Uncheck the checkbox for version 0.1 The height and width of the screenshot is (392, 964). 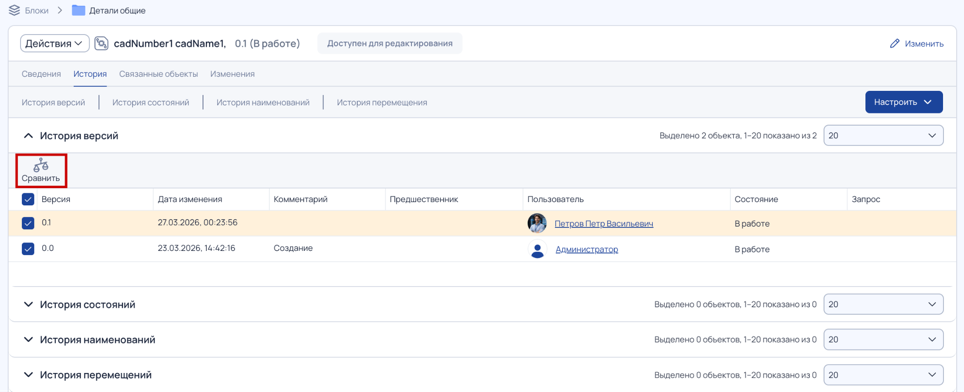pyautogui.click(x=27, y=224)
